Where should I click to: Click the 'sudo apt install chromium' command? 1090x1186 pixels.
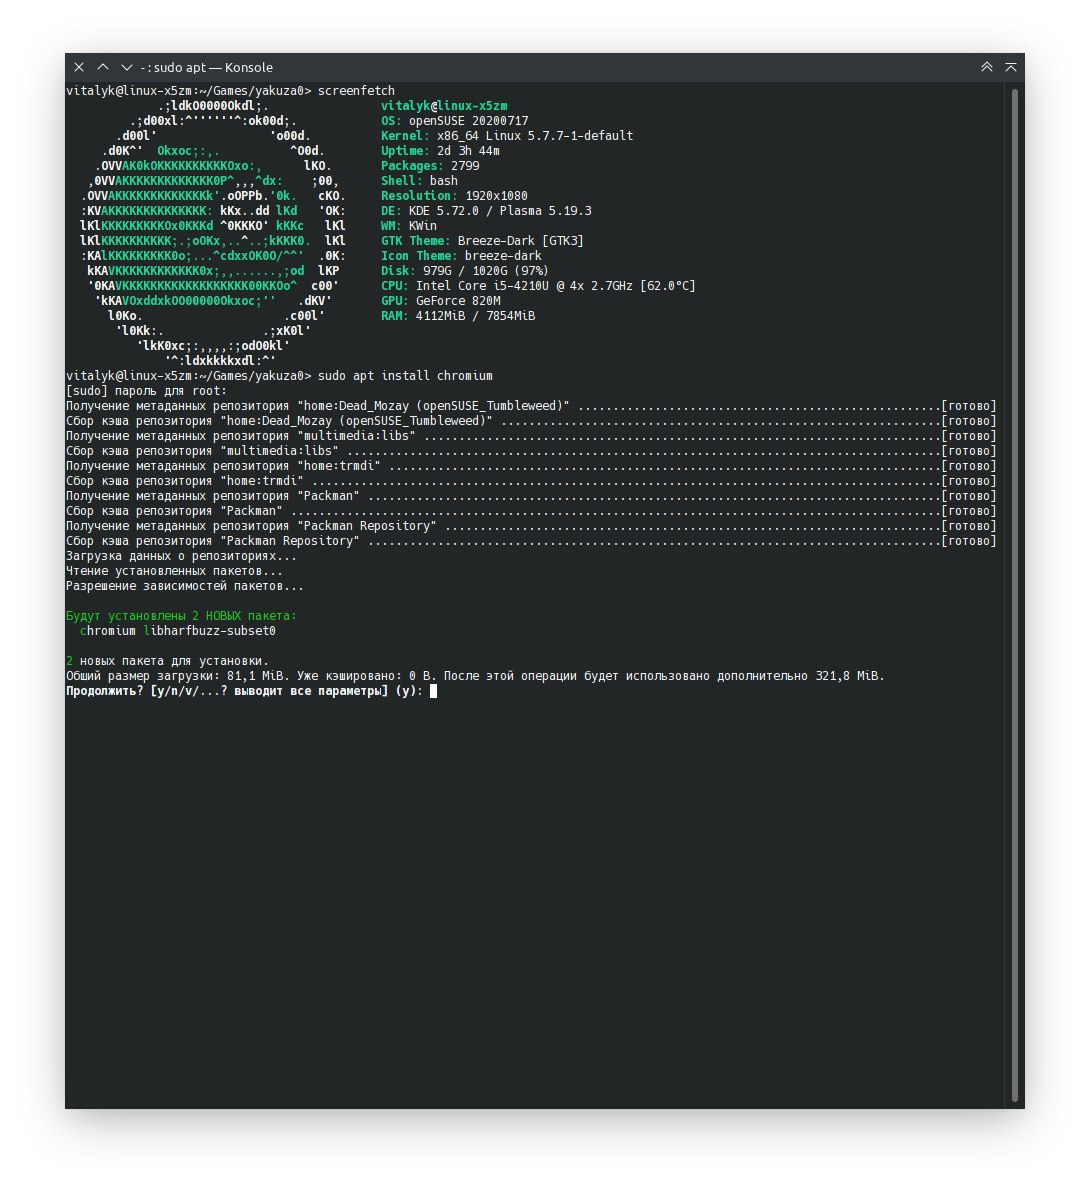(405, 376)
